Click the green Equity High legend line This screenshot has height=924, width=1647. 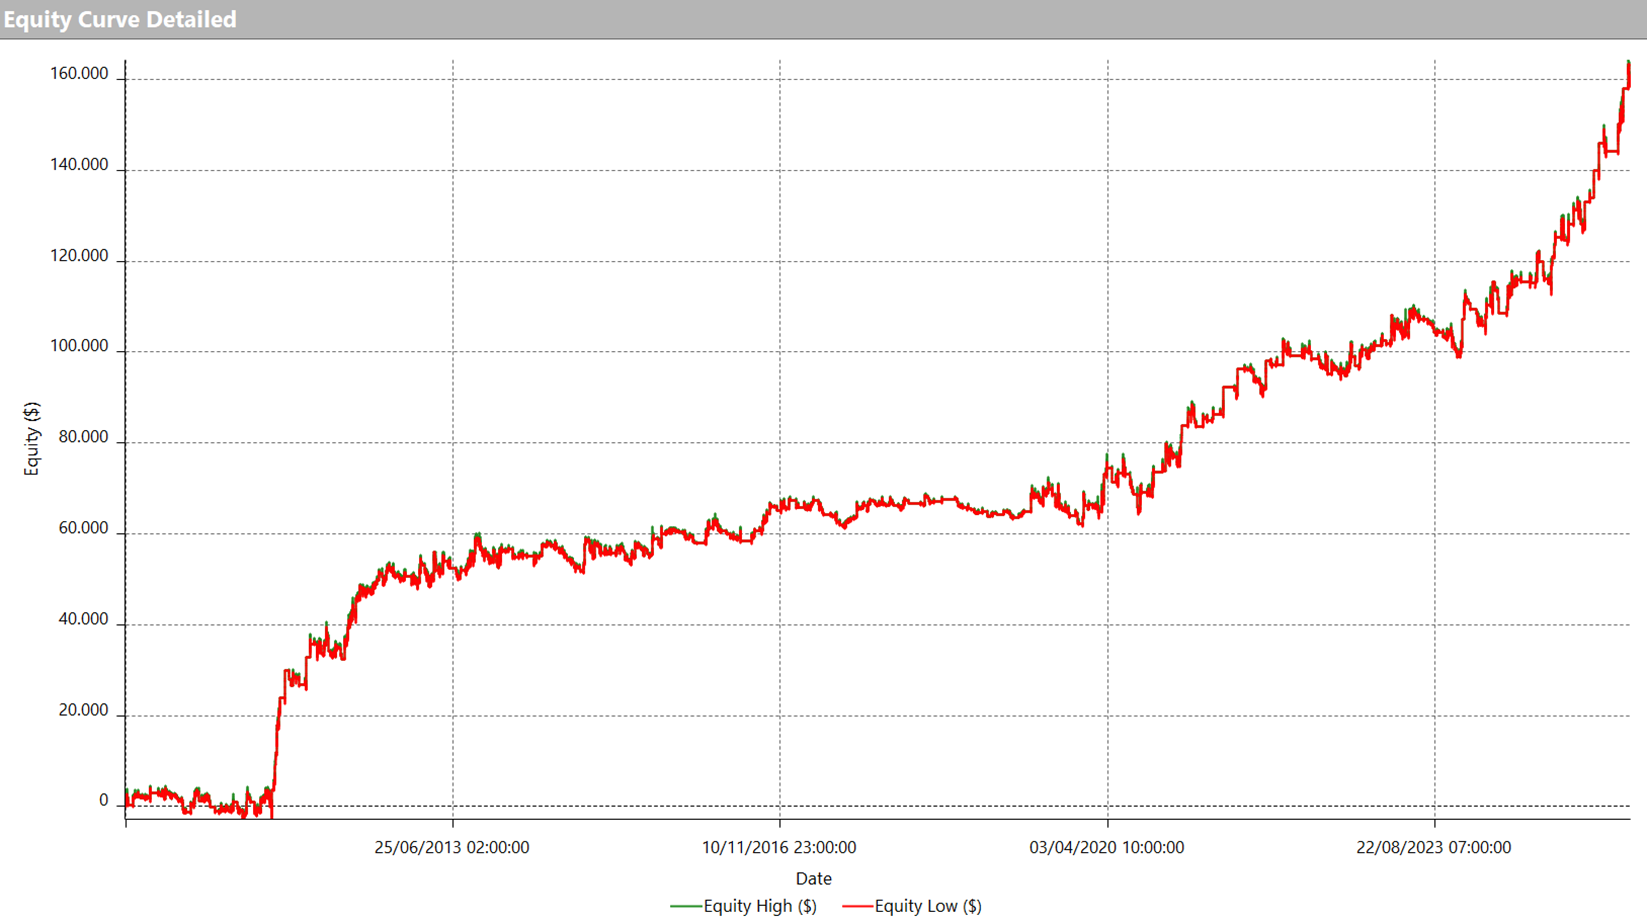[x=685, y=906]
